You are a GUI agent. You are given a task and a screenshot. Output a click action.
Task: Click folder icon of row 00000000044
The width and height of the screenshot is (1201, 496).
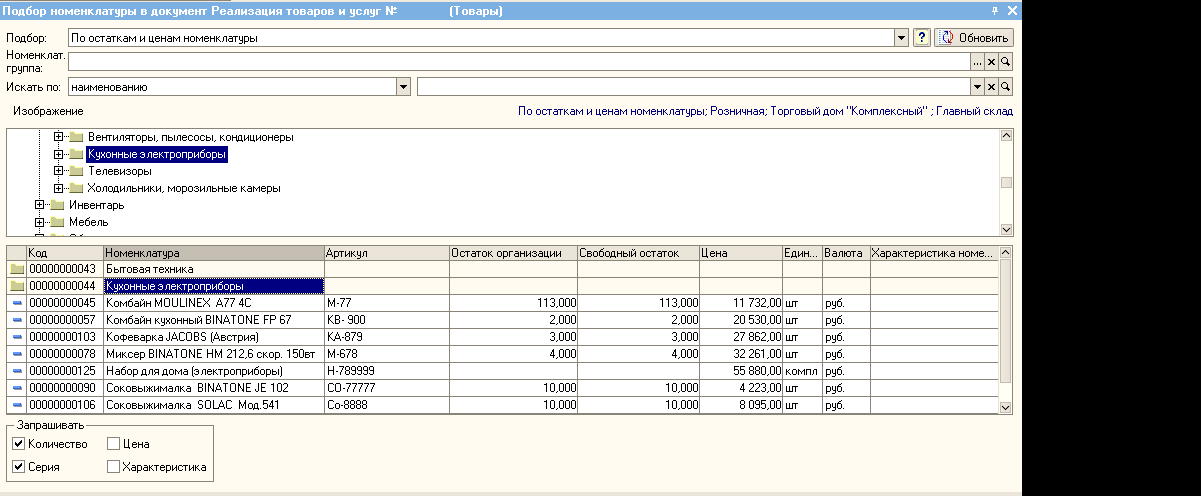[16, 286]
